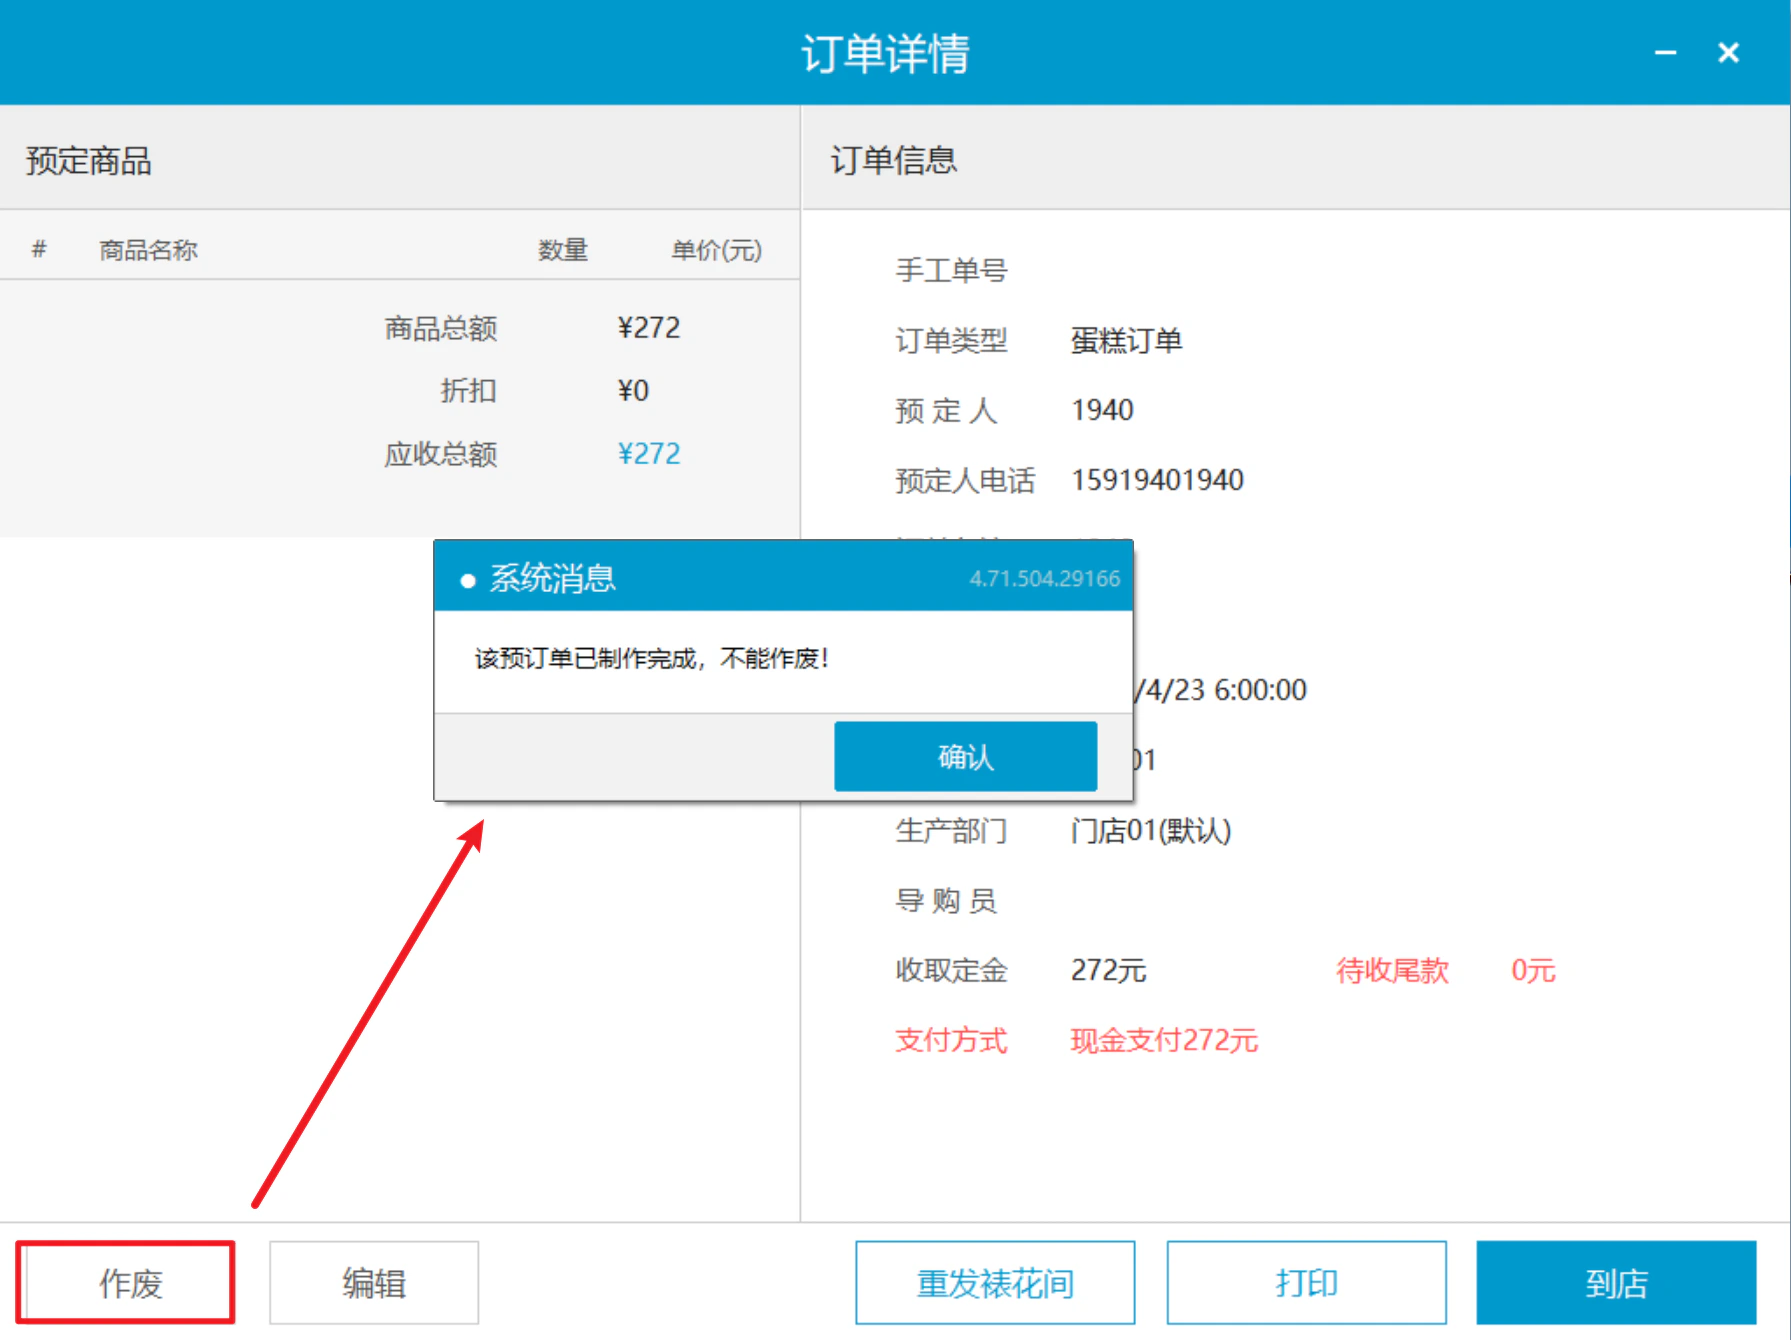Select the 数量 column header
Viewport: 1791px width, 1340px height.
563,249
